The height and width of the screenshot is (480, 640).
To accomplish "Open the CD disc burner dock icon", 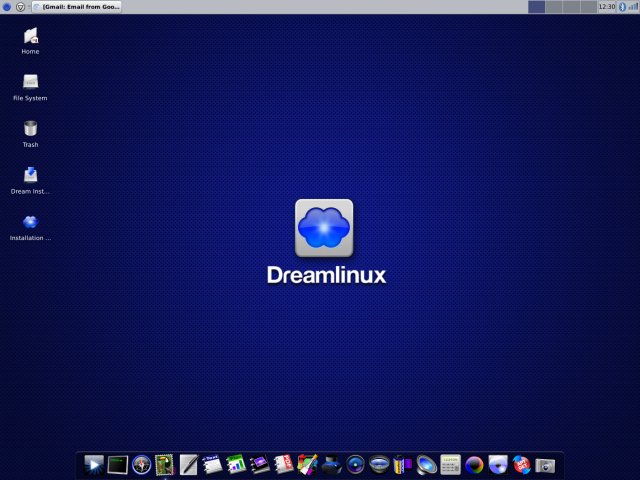I will click(x=498, y=465).
